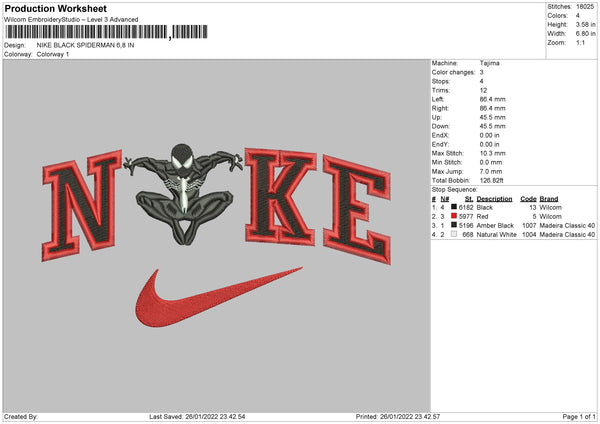Click the 'Stops:' label
Screen dimensions: 600x424
point(441,81)
